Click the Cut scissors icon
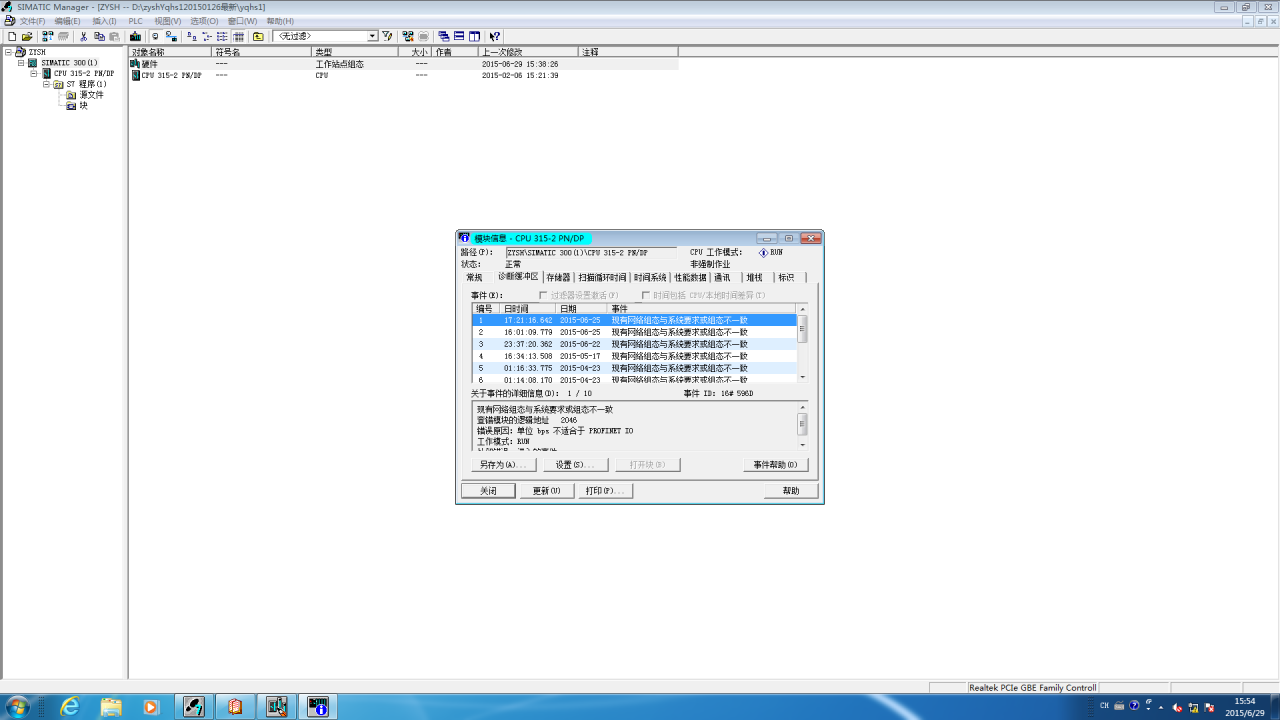This screenshot has height=720, width=1280. pyautogui.click(x=83, y=36)
